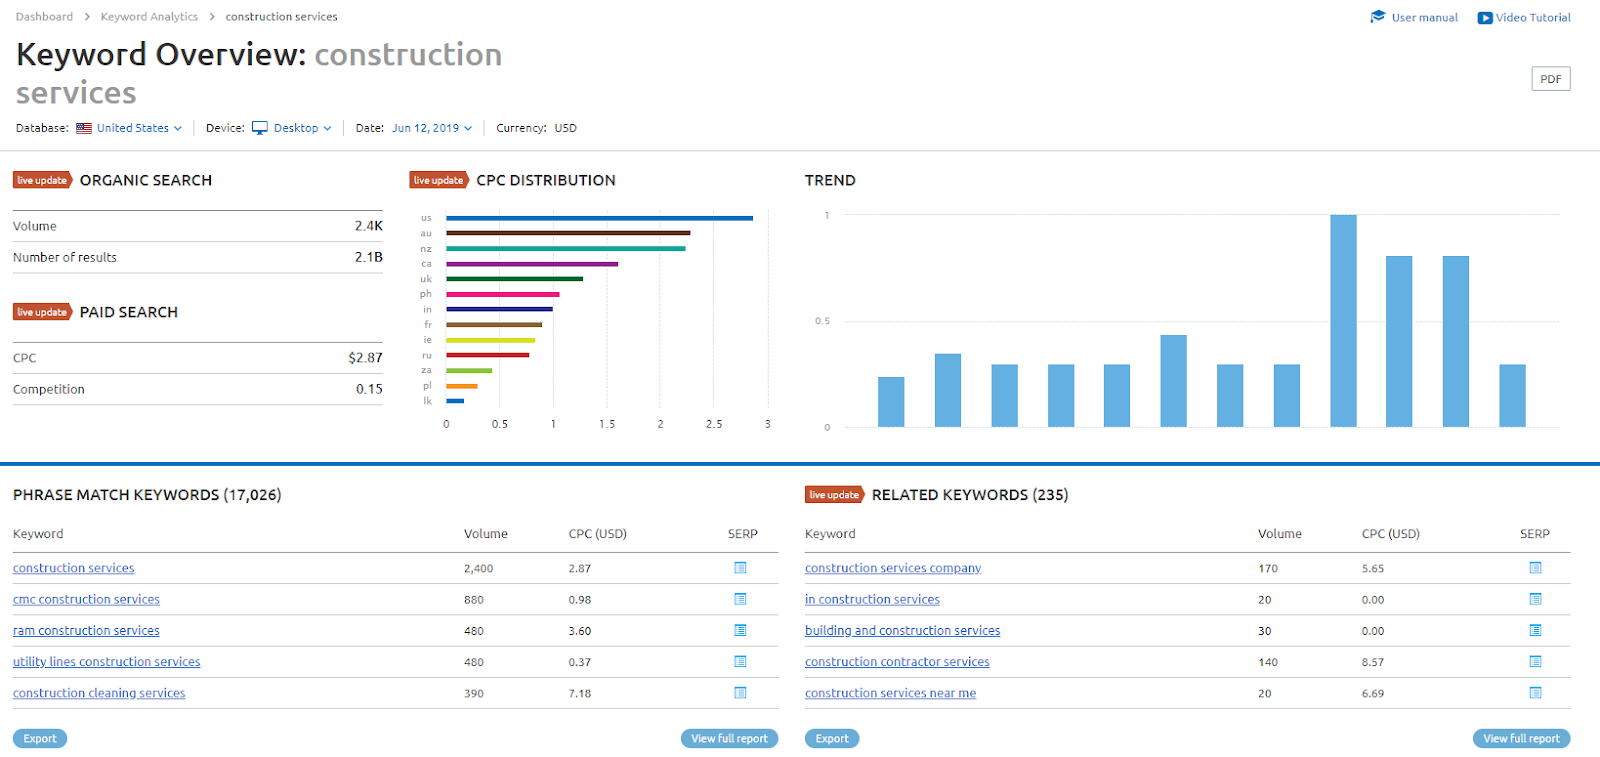Viewport: 1600px width, 757px height.
Task: Go to Dashboard breadcrumb
Action: click(x=44, y=17)
